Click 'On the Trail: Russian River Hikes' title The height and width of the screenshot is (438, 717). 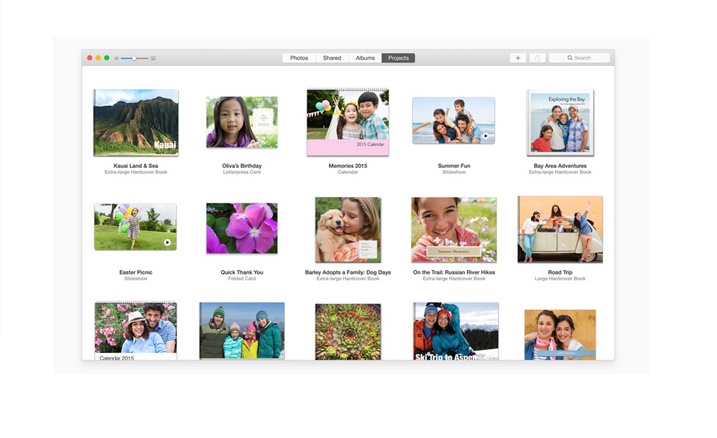pos(454,272)
